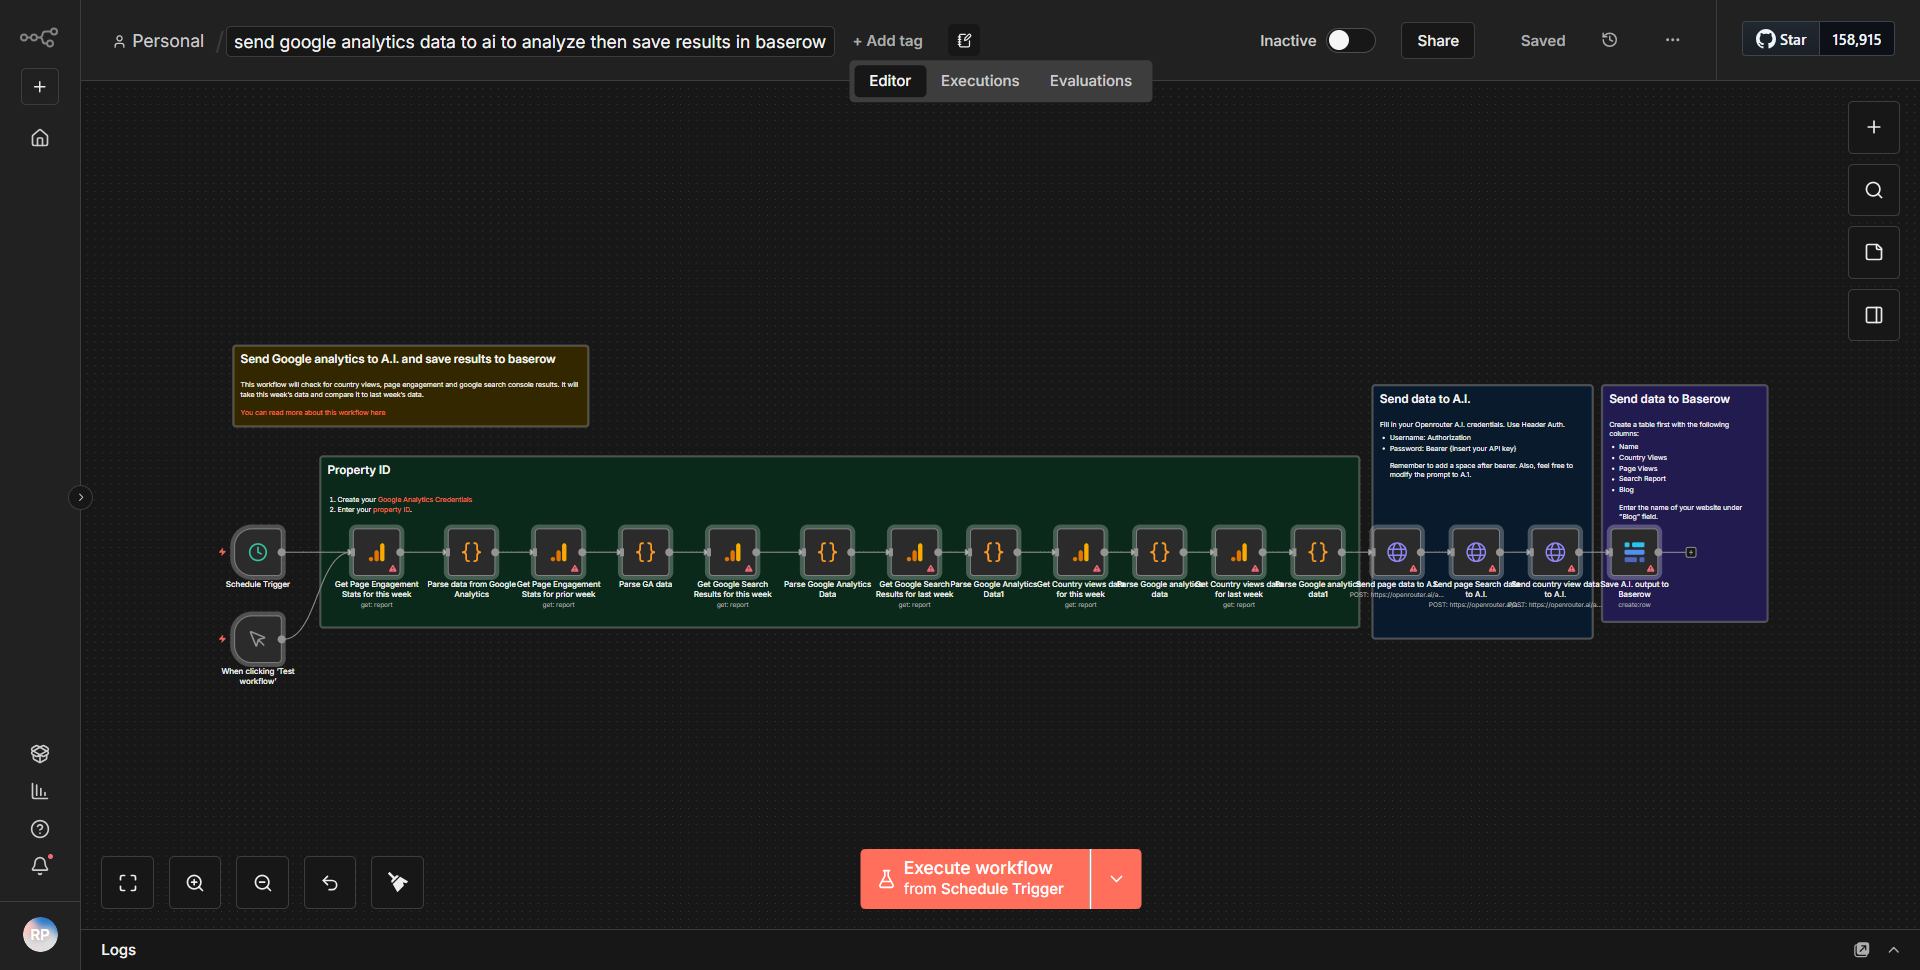Pop out the Logs panel
This screenshot has width=1920, height=970.
(1862, 950)
